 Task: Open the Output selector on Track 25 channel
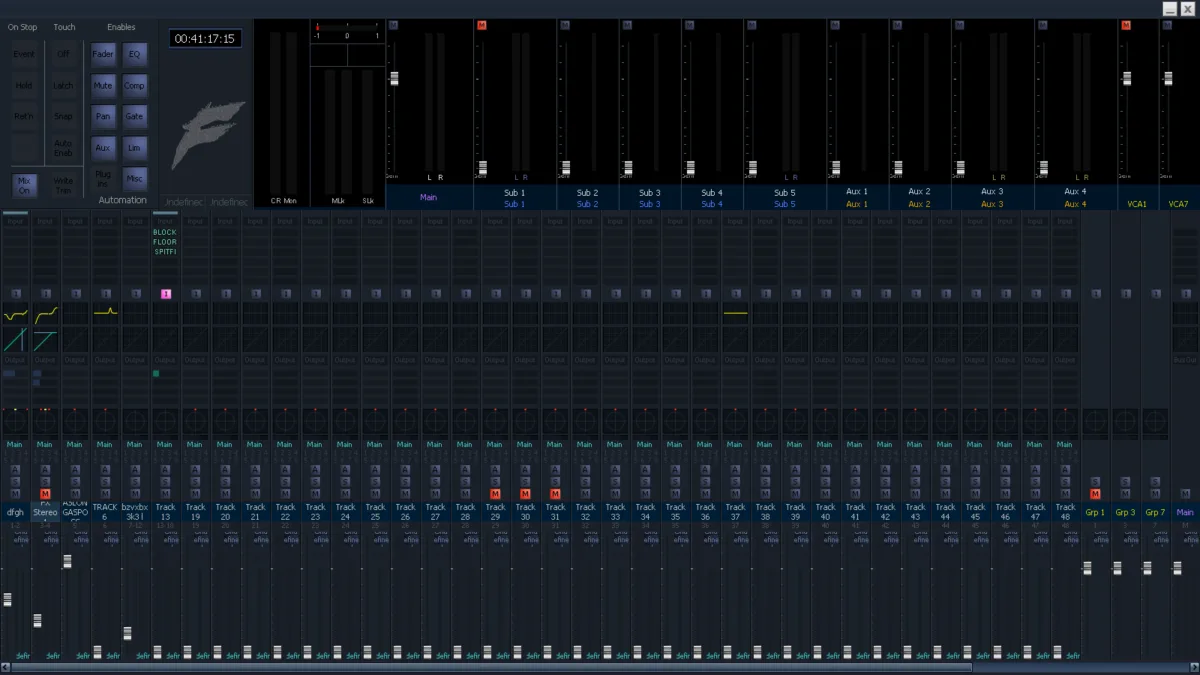pos(375,359)
